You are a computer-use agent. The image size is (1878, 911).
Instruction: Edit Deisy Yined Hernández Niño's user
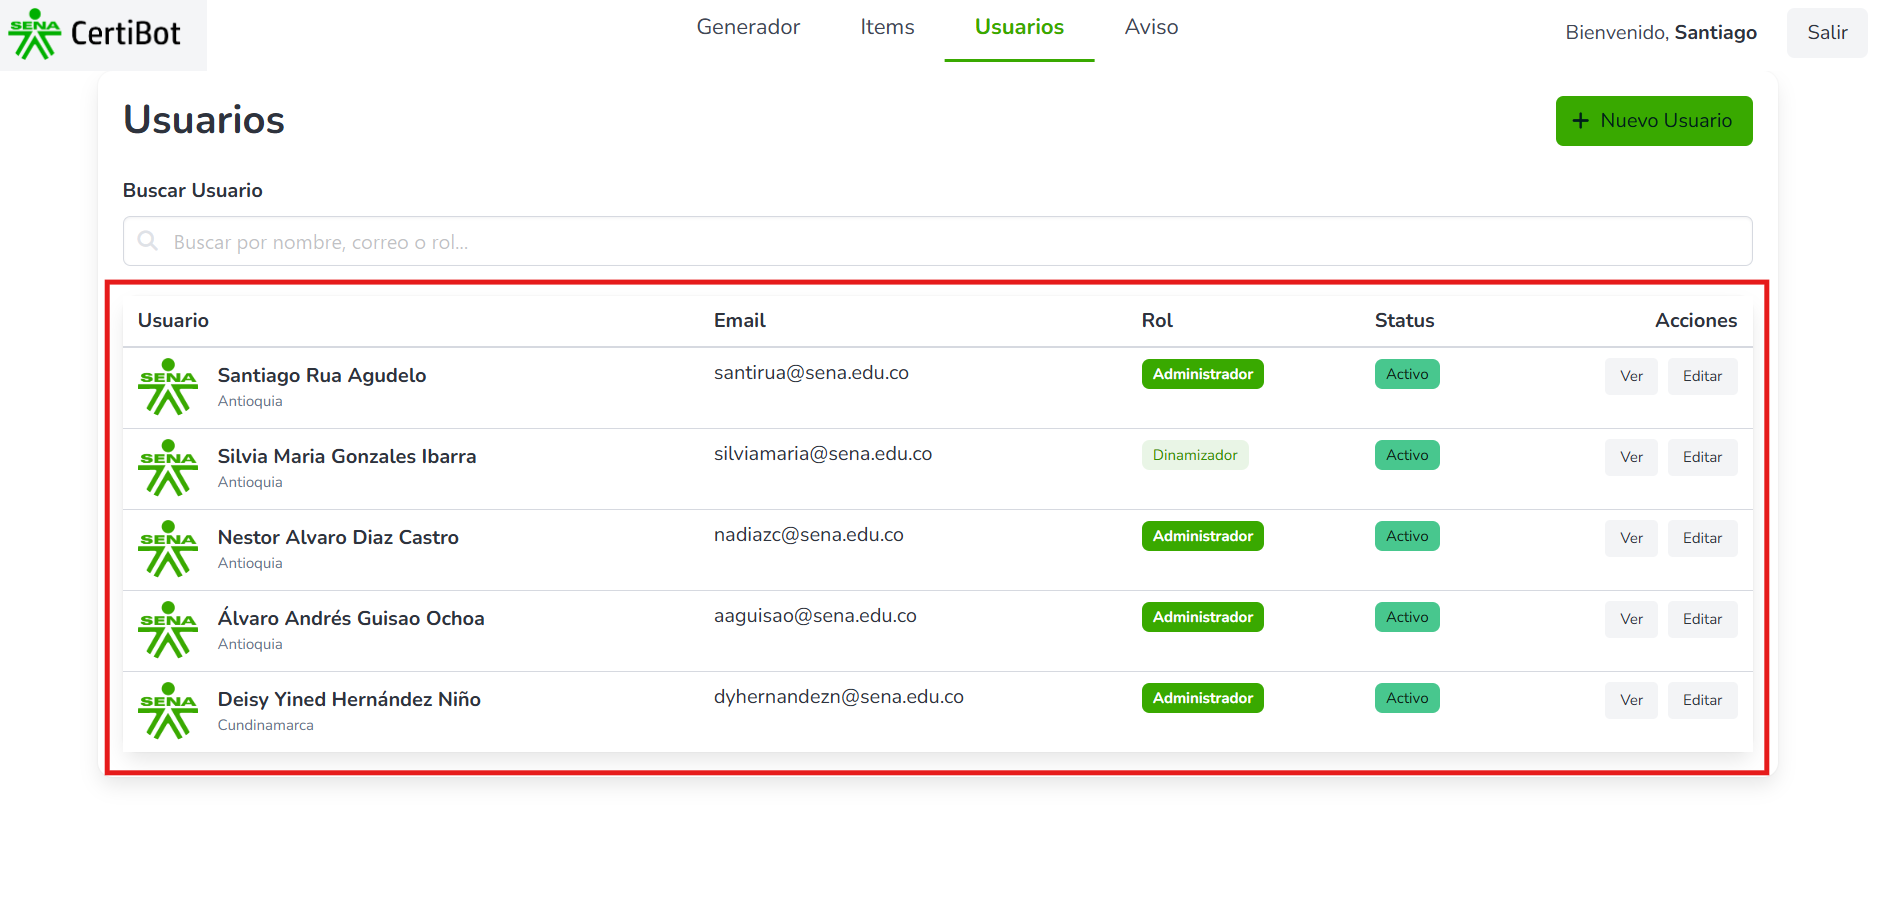(1702, 701)
